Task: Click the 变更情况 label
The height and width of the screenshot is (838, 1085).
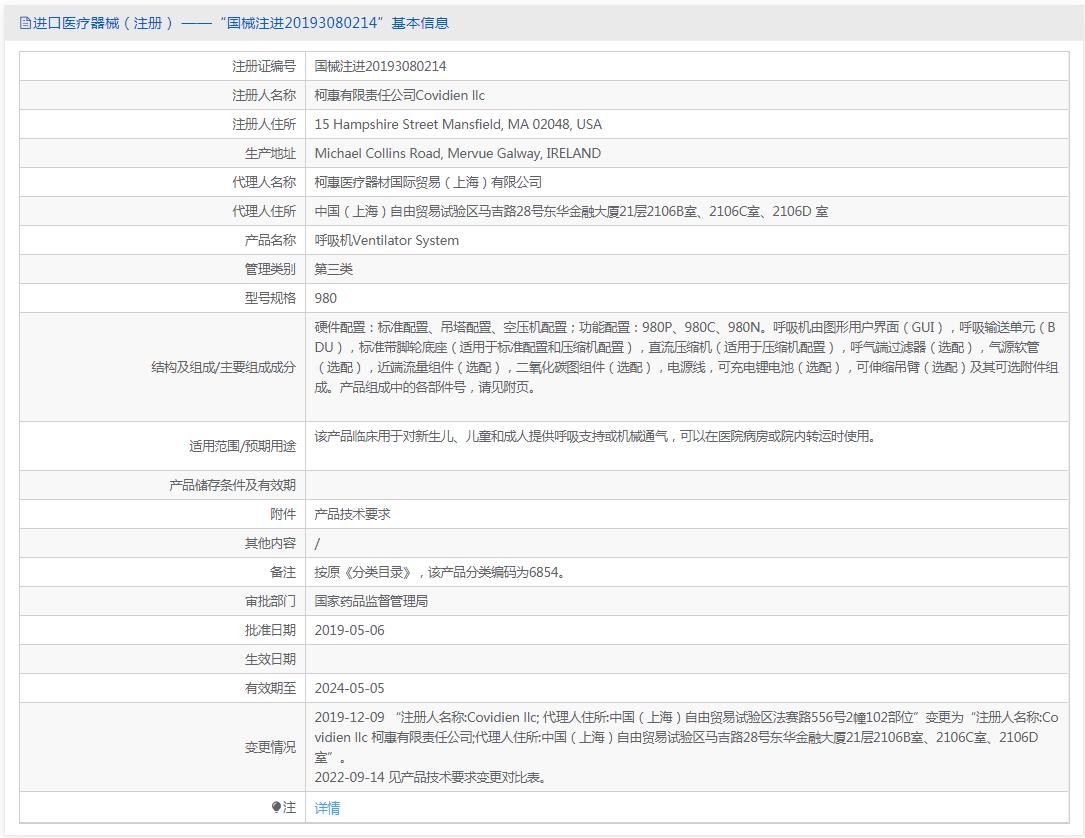Action: 270,748
